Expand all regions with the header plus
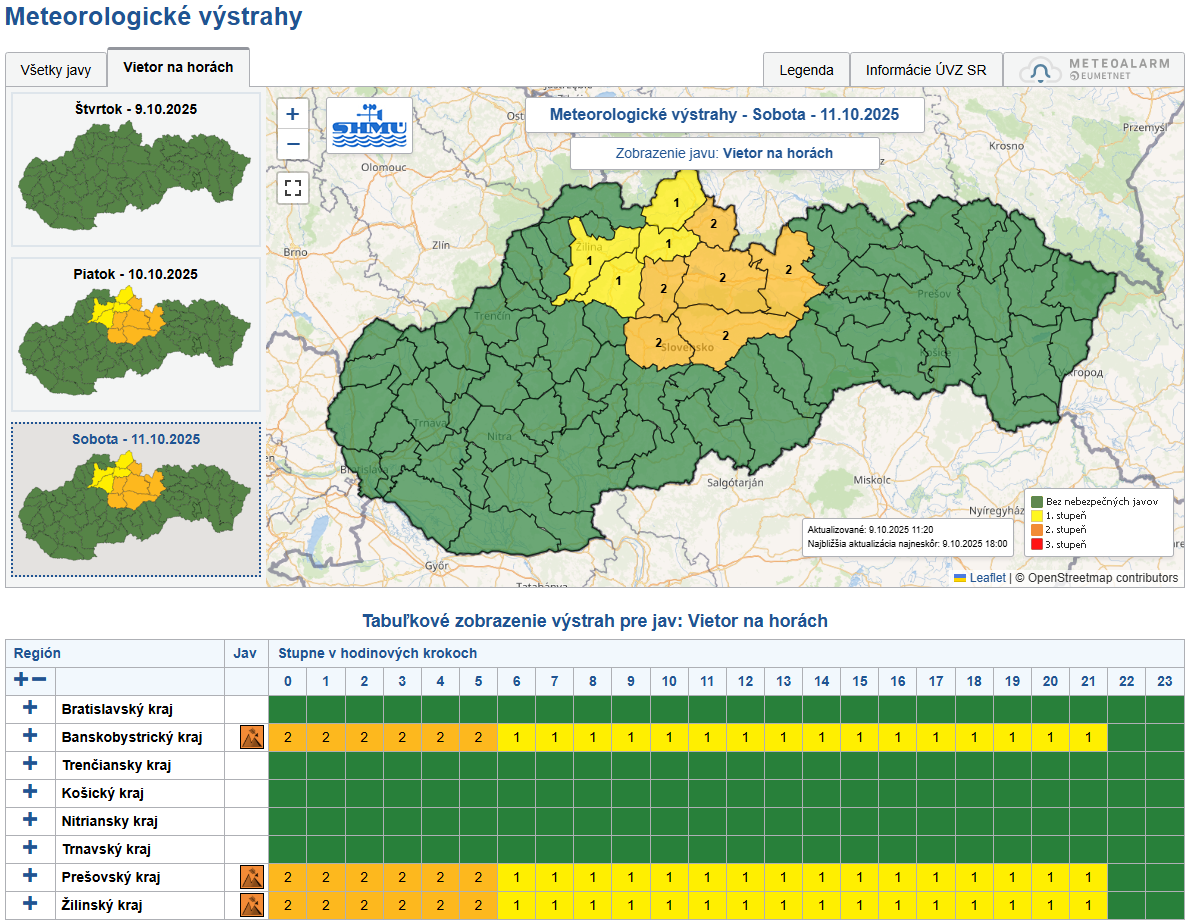 21,680
